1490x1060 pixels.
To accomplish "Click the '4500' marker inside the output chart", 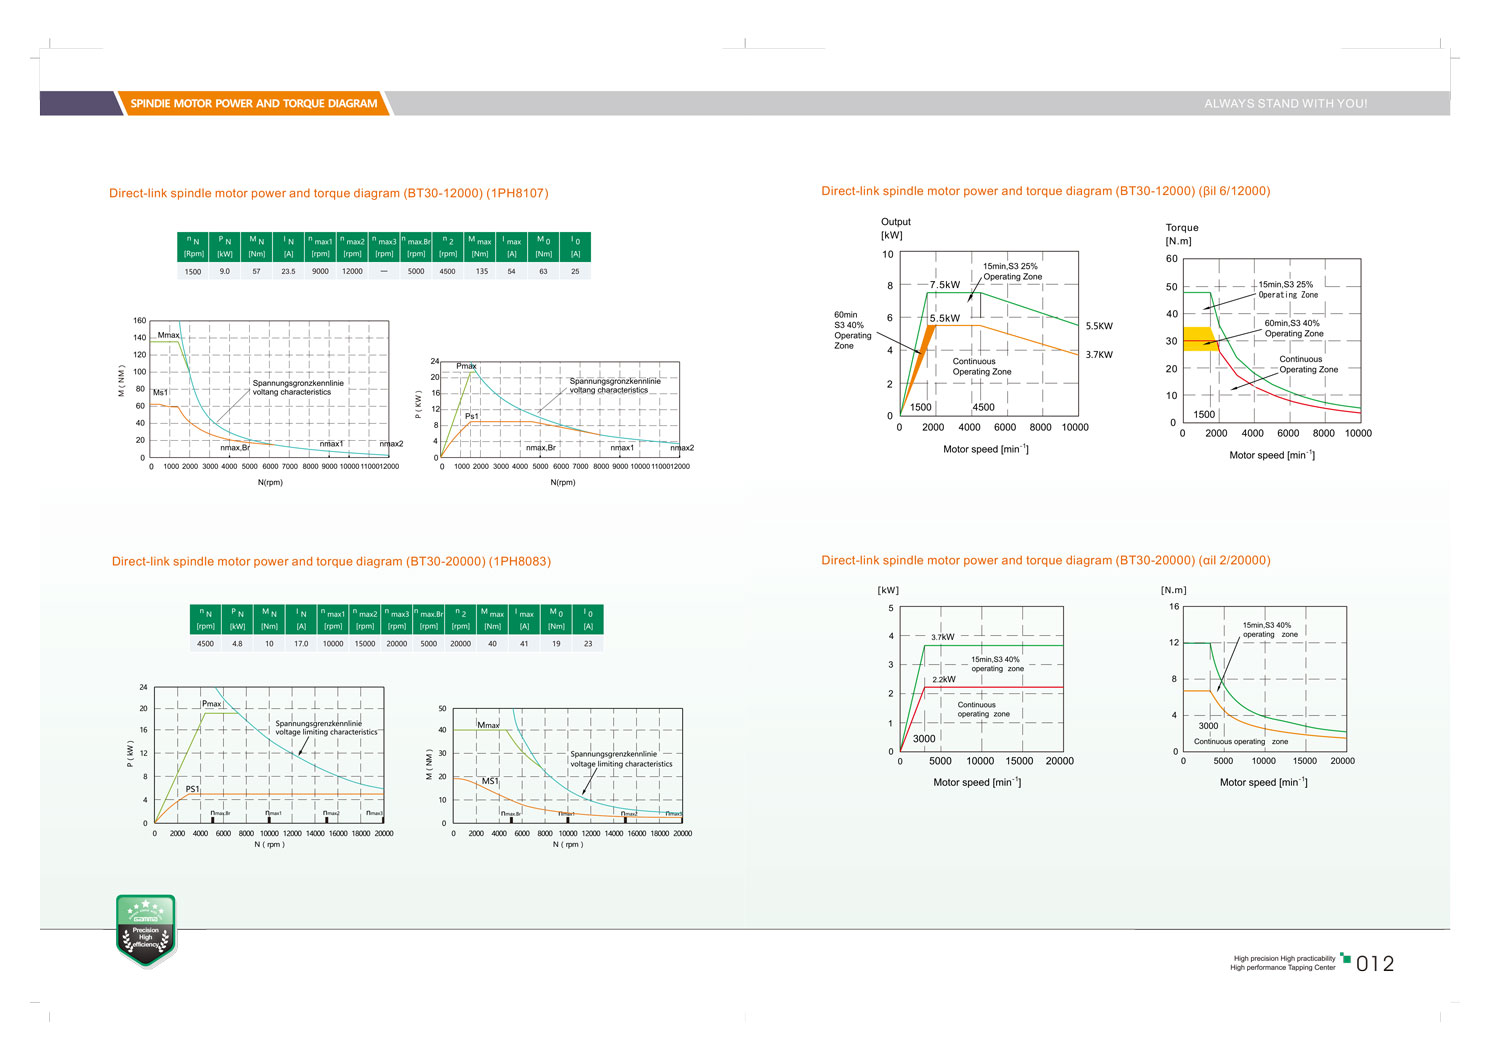I will pyautogui.click(x=983, y=407).
